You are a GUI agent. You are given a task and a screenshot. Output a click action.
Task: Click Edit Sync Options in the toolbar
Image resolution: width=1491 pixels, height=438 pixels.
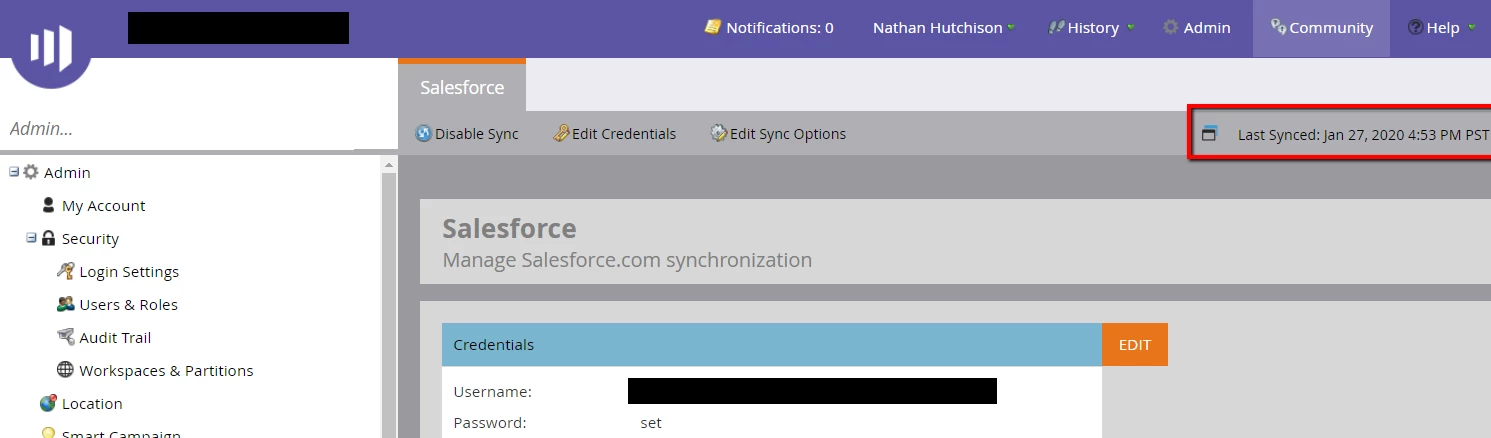[778, 134]
